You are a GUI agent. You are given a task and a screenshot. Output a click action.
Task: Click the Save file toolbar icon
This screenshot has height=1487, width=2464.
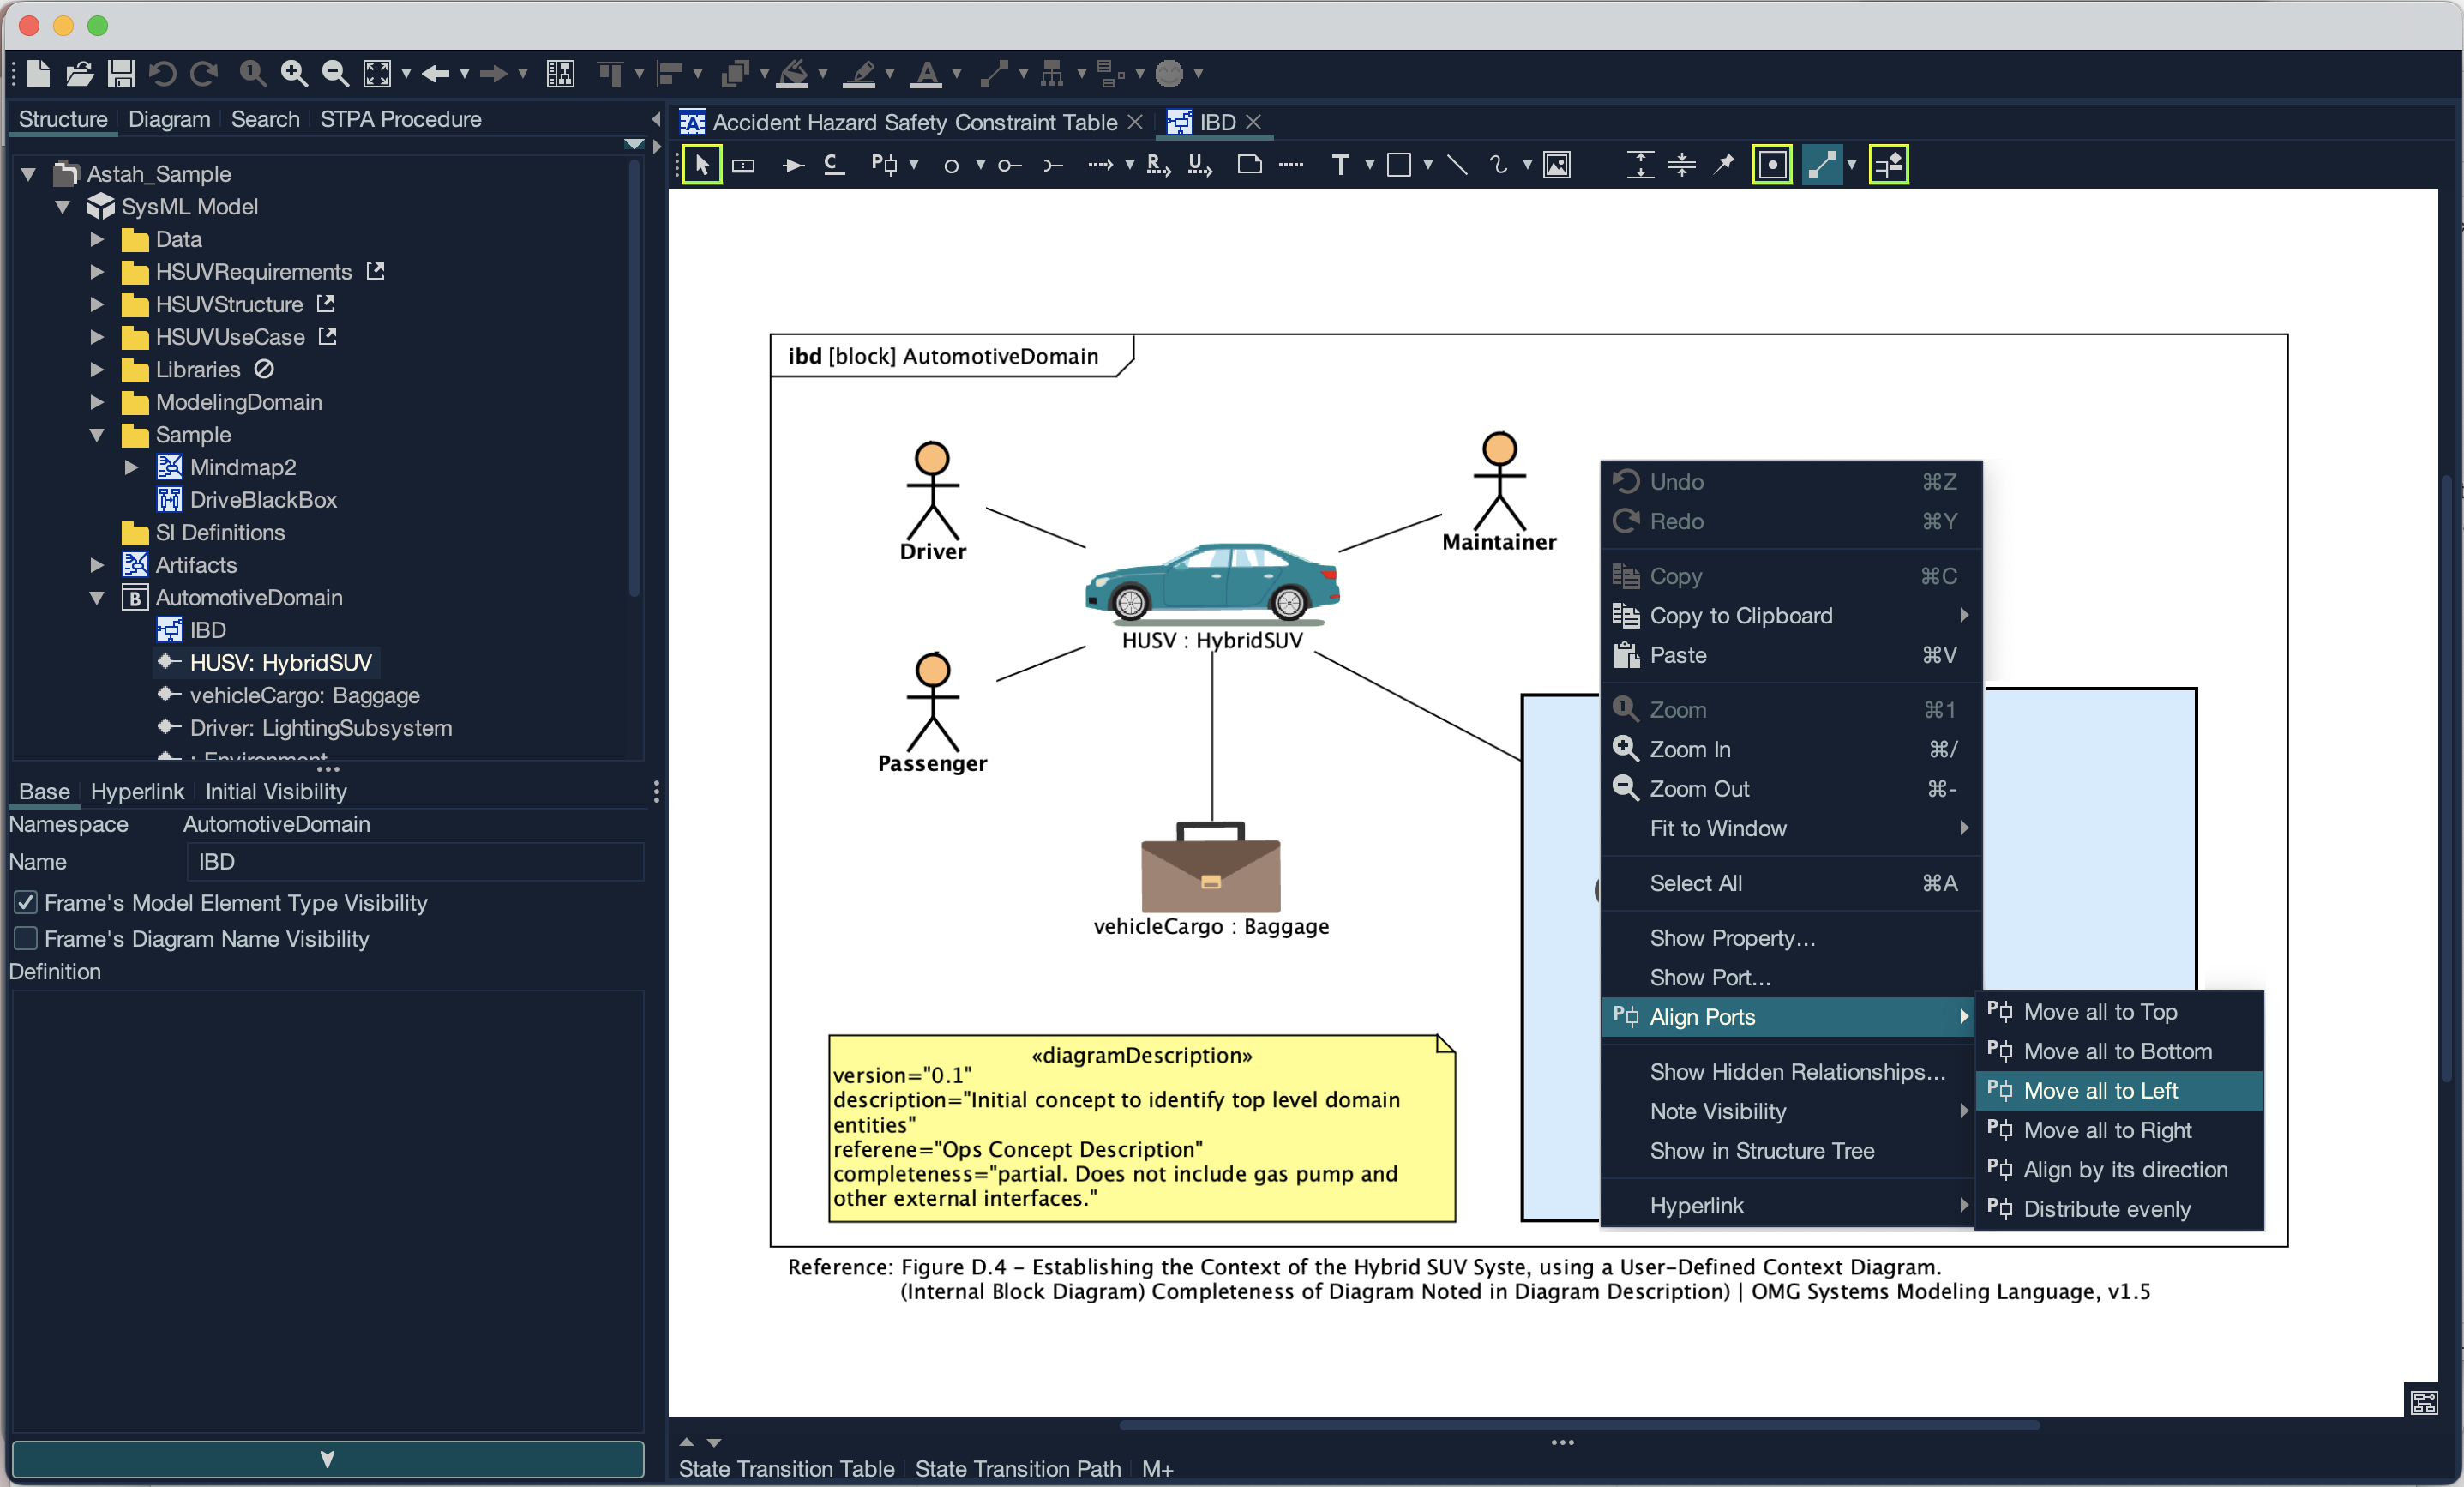pos(122,73)
